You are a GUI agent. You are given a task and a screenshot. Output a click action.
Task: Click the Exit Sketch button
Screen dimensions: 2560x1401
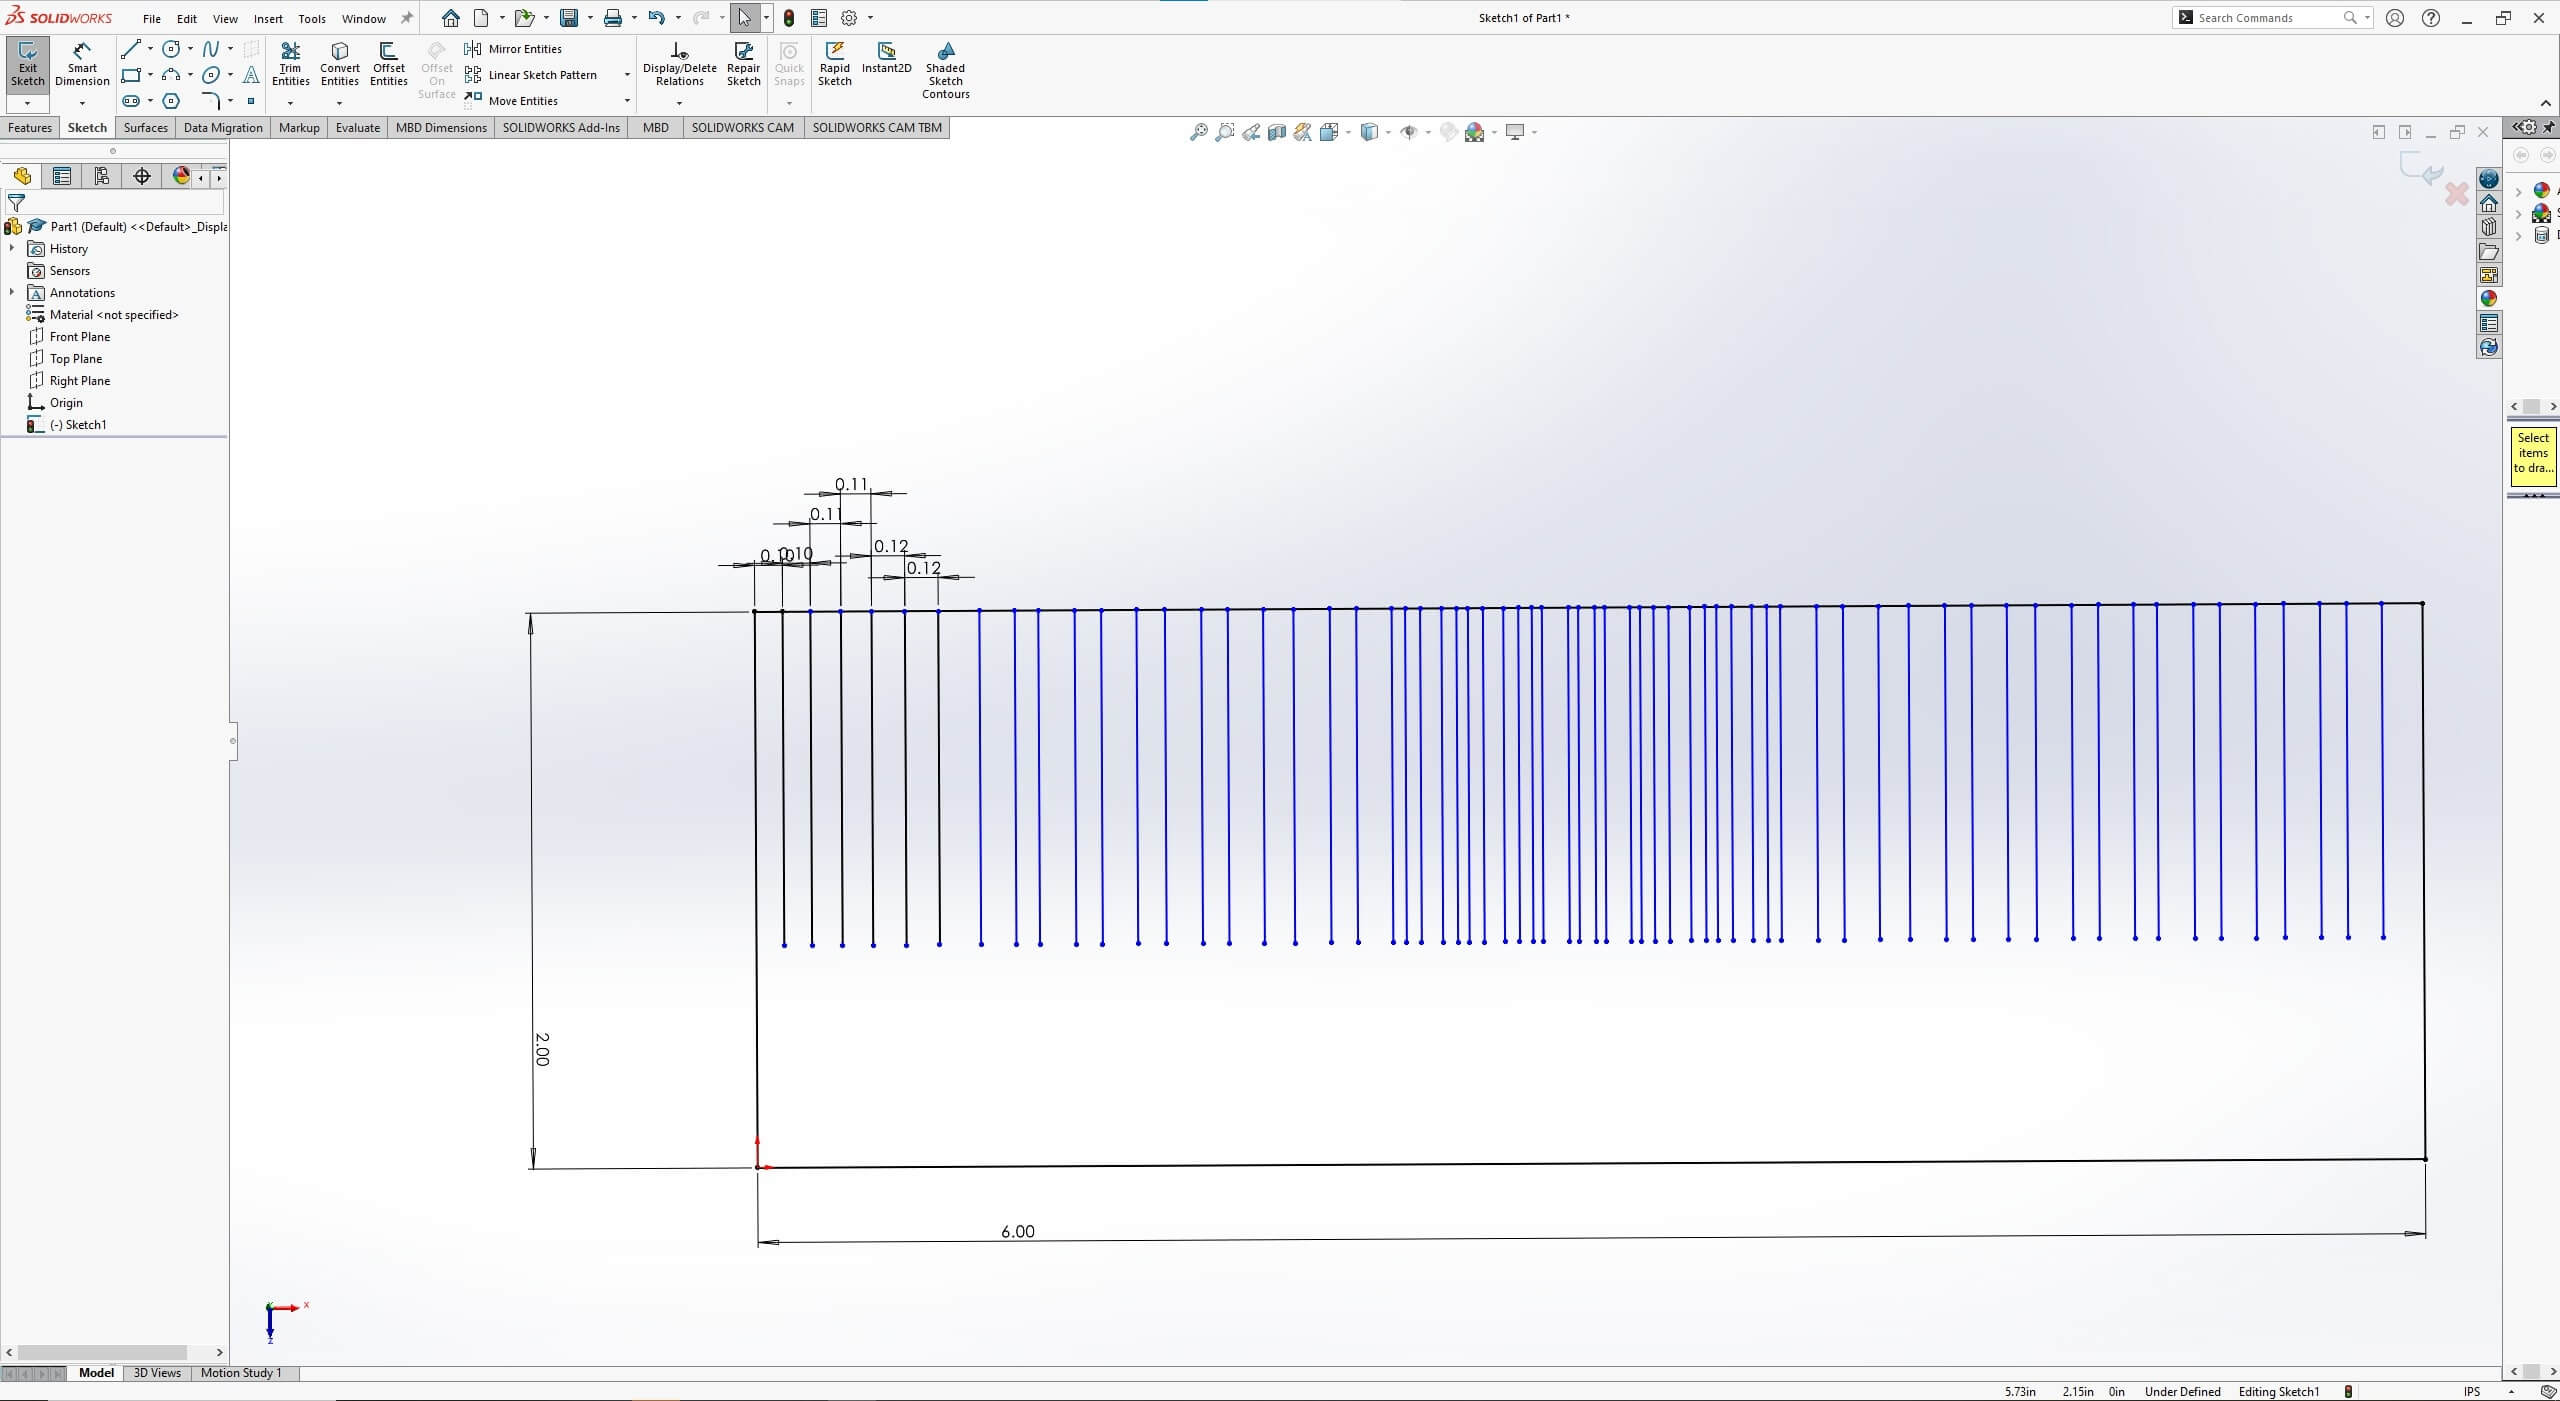click(x=28, y=65)
